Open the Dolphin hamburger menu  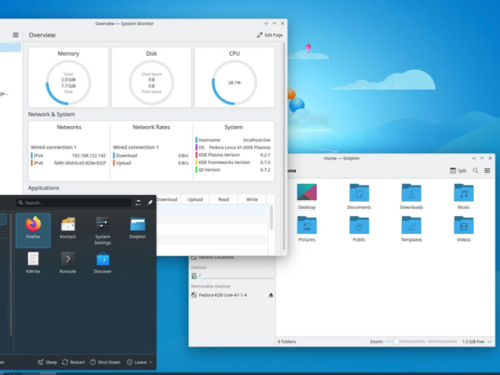coord(487,171)
